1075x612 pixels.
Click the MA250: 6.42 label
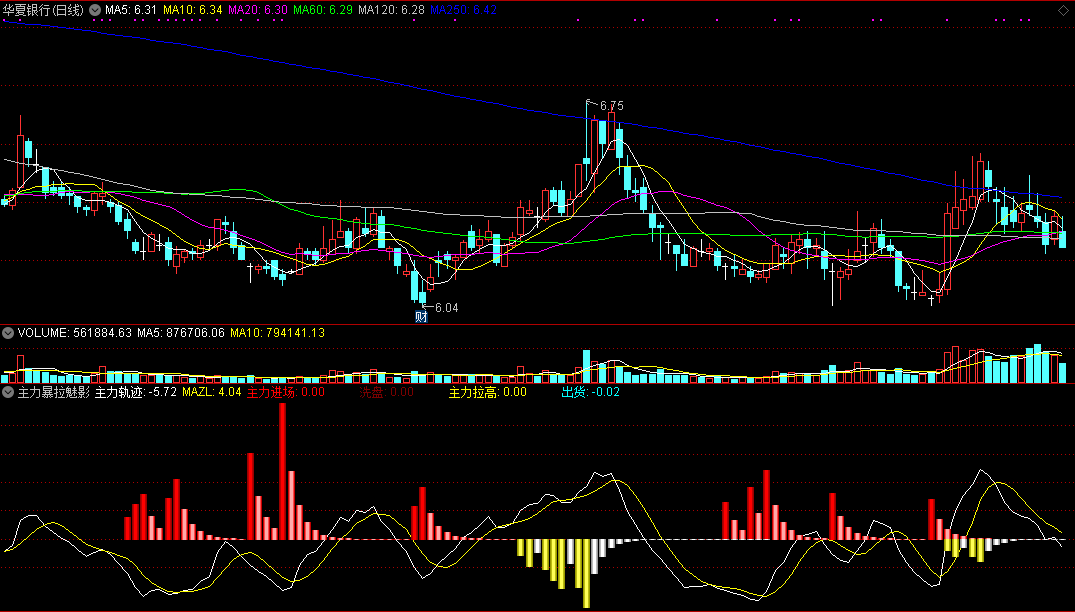click(463, 10)
